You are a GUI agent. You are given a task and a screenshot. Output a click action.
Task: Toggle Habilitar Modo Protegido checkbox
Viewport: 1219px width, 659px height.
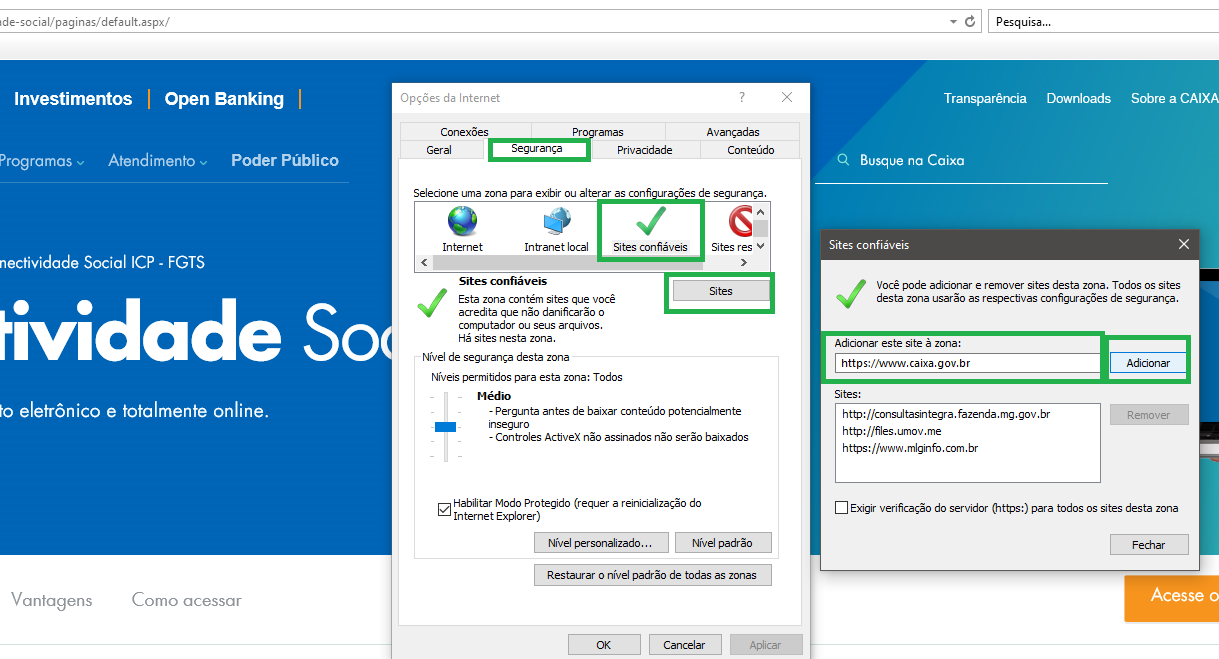click(x=444, y=509)
